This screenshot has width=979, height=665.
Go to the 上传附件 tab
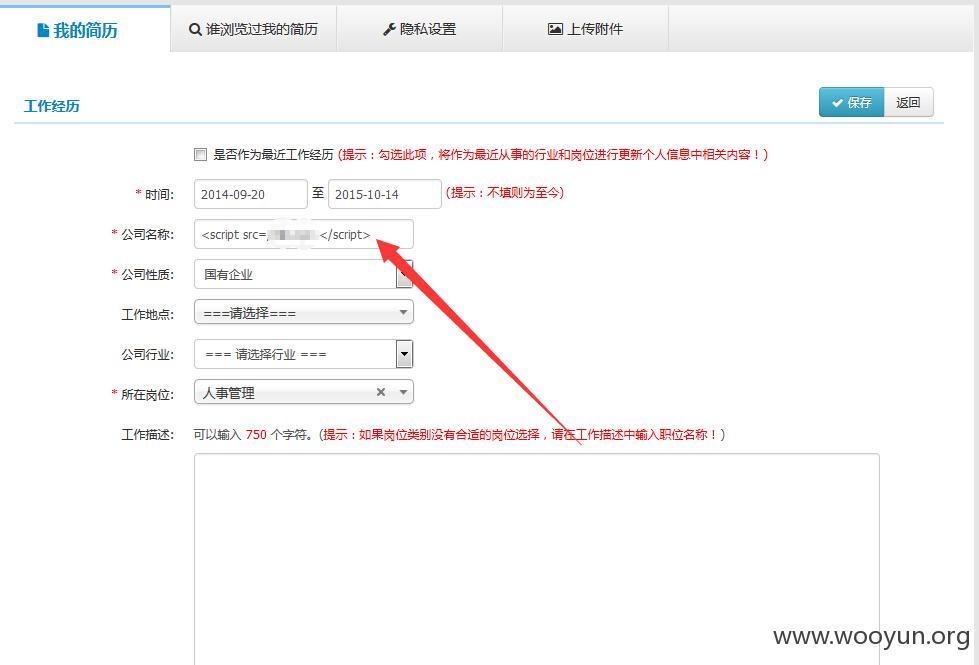point(586,29)
